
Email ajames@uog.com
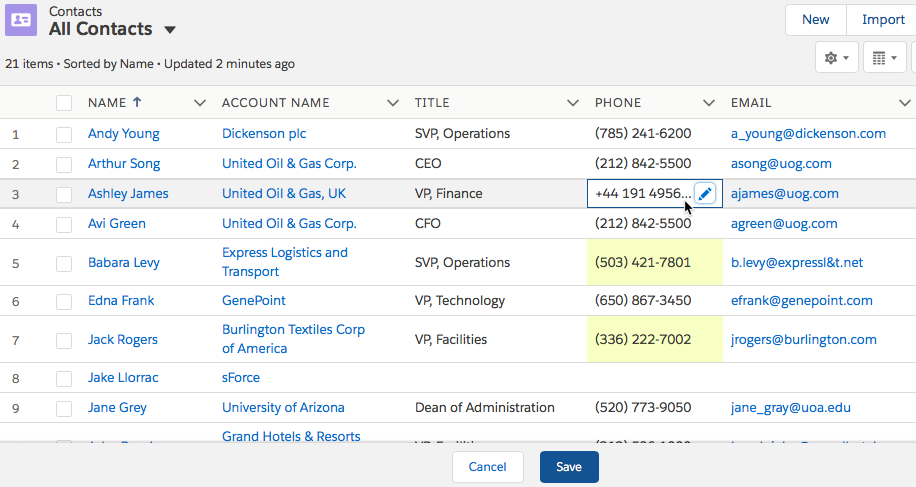tap(785, 193)
